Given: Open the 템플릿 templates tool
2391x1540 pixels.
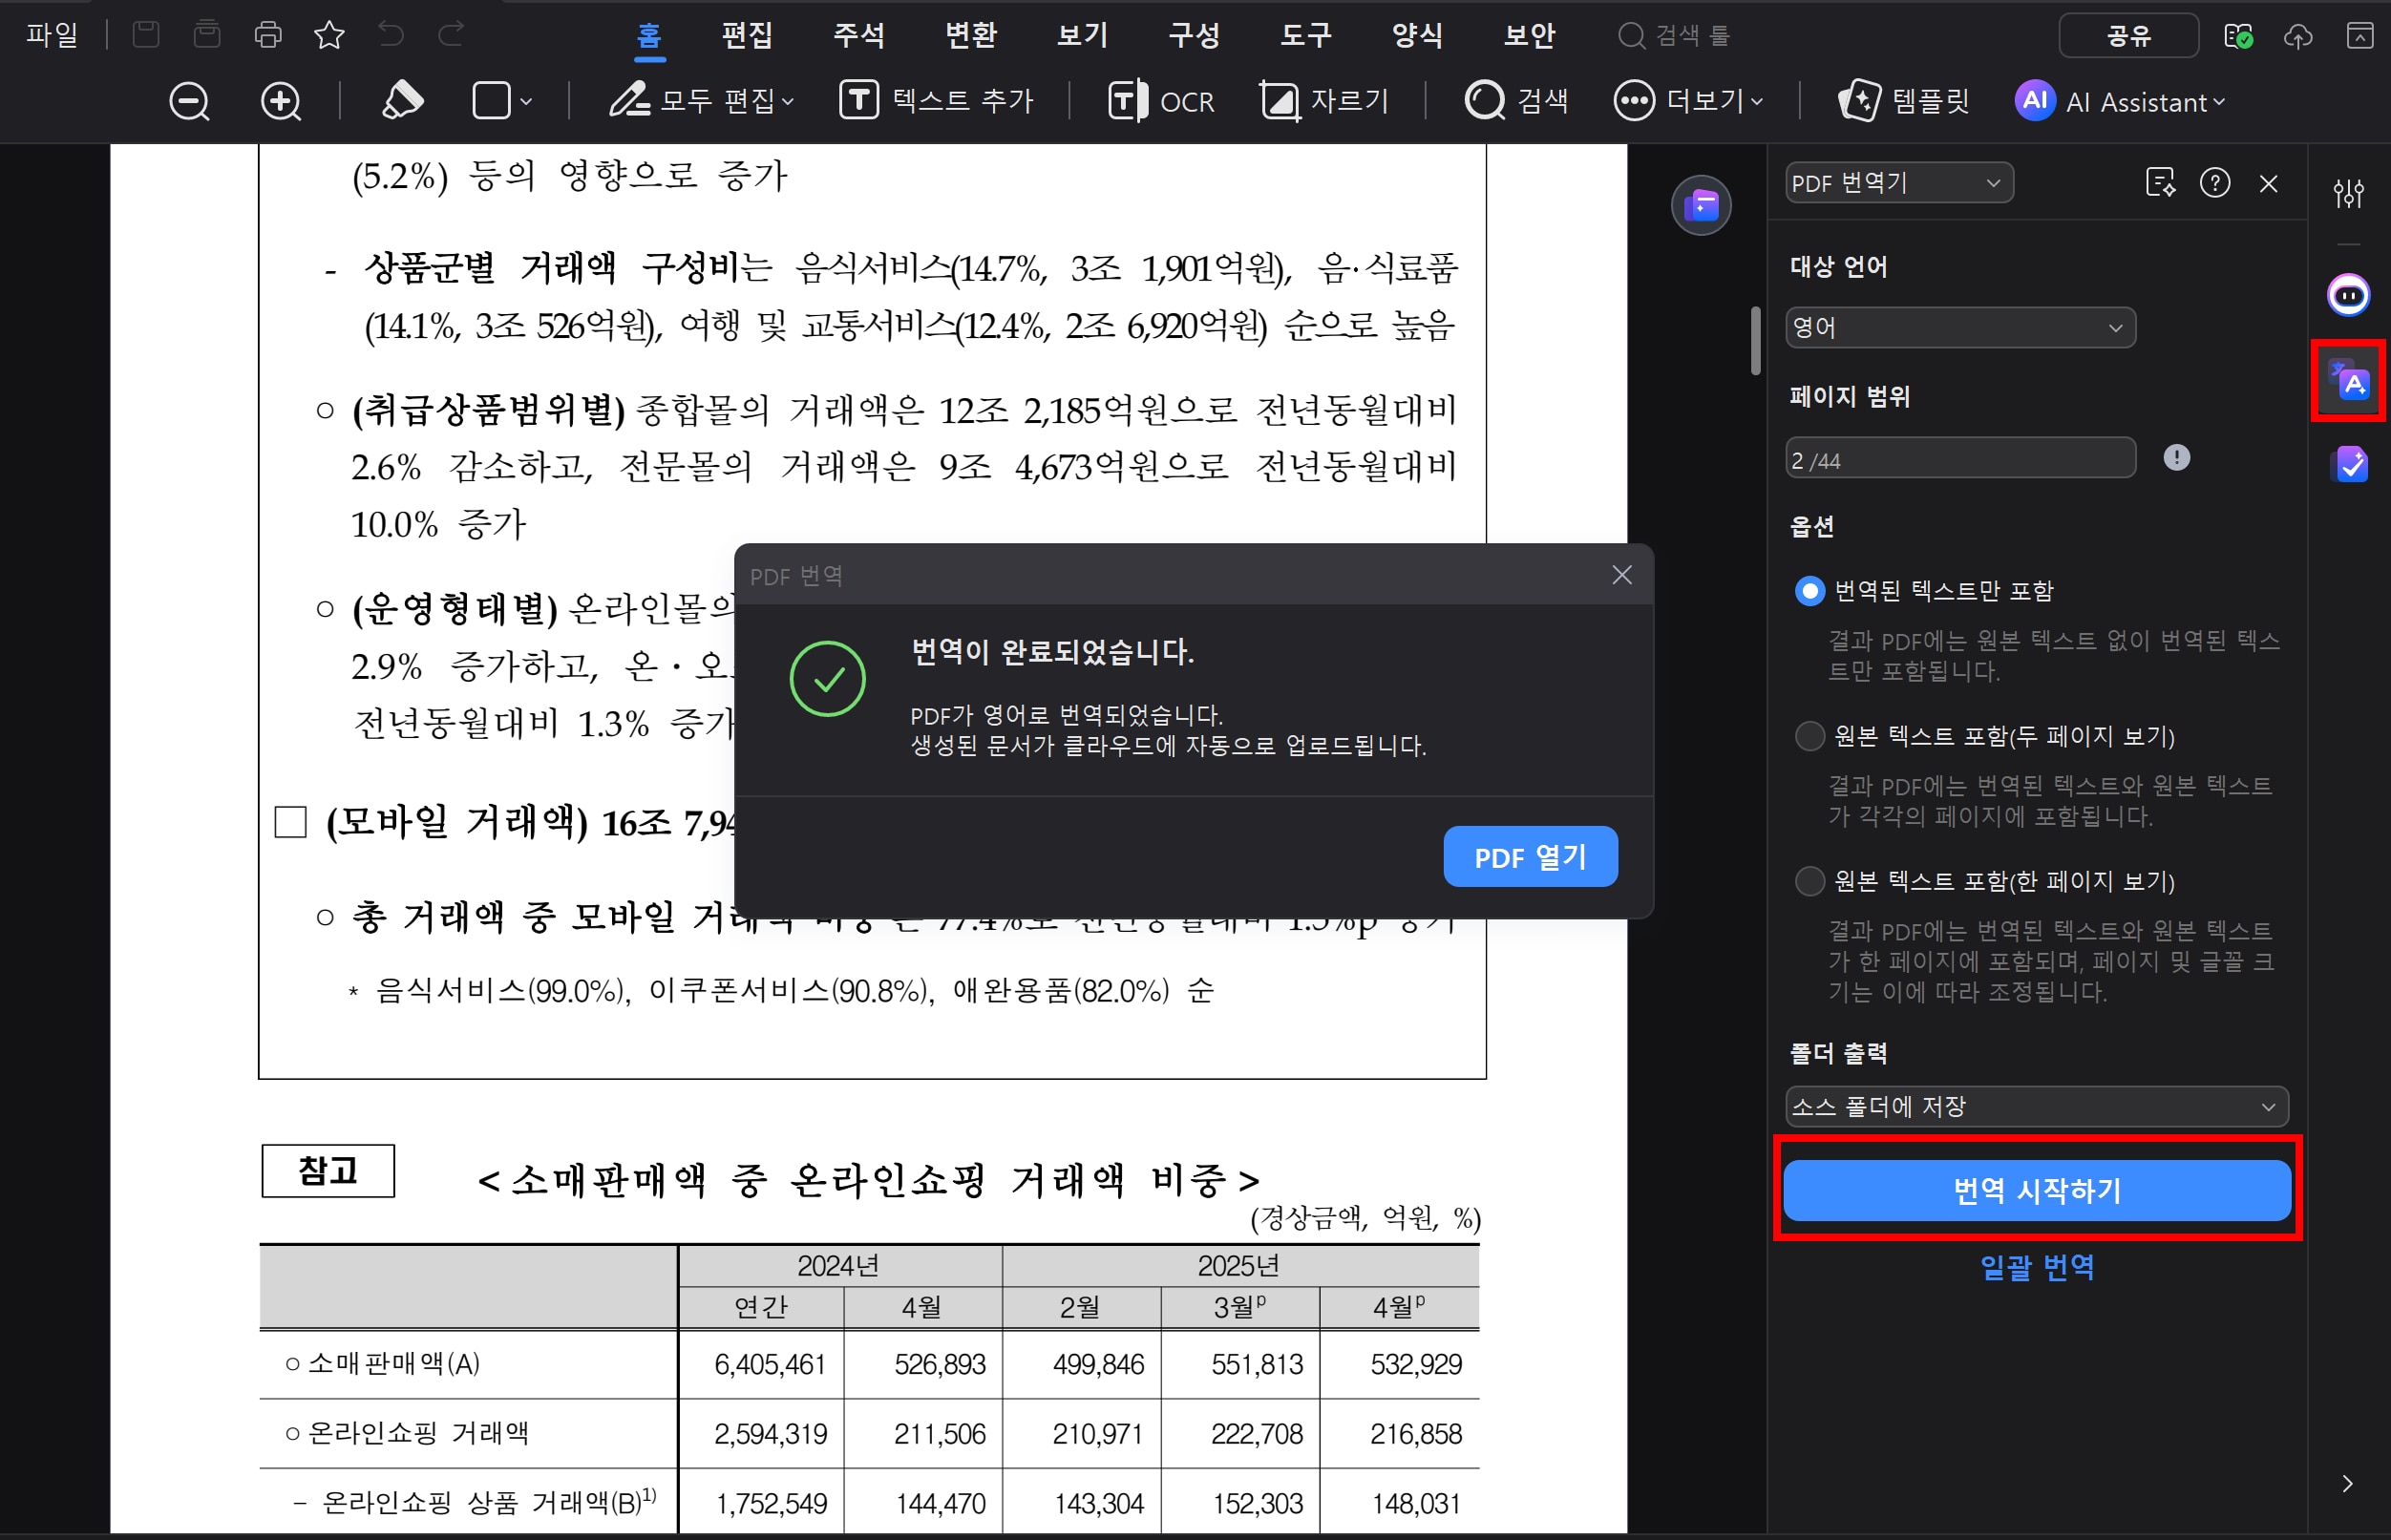Looking at the screenshot, I should [x=1904, y=101].
